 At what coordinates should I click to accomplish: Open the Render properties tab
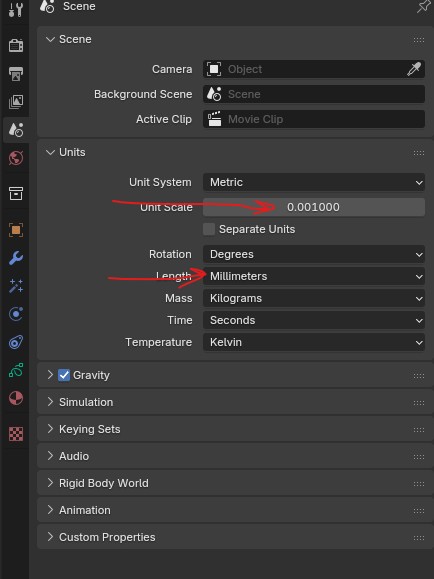pos(16,45)
